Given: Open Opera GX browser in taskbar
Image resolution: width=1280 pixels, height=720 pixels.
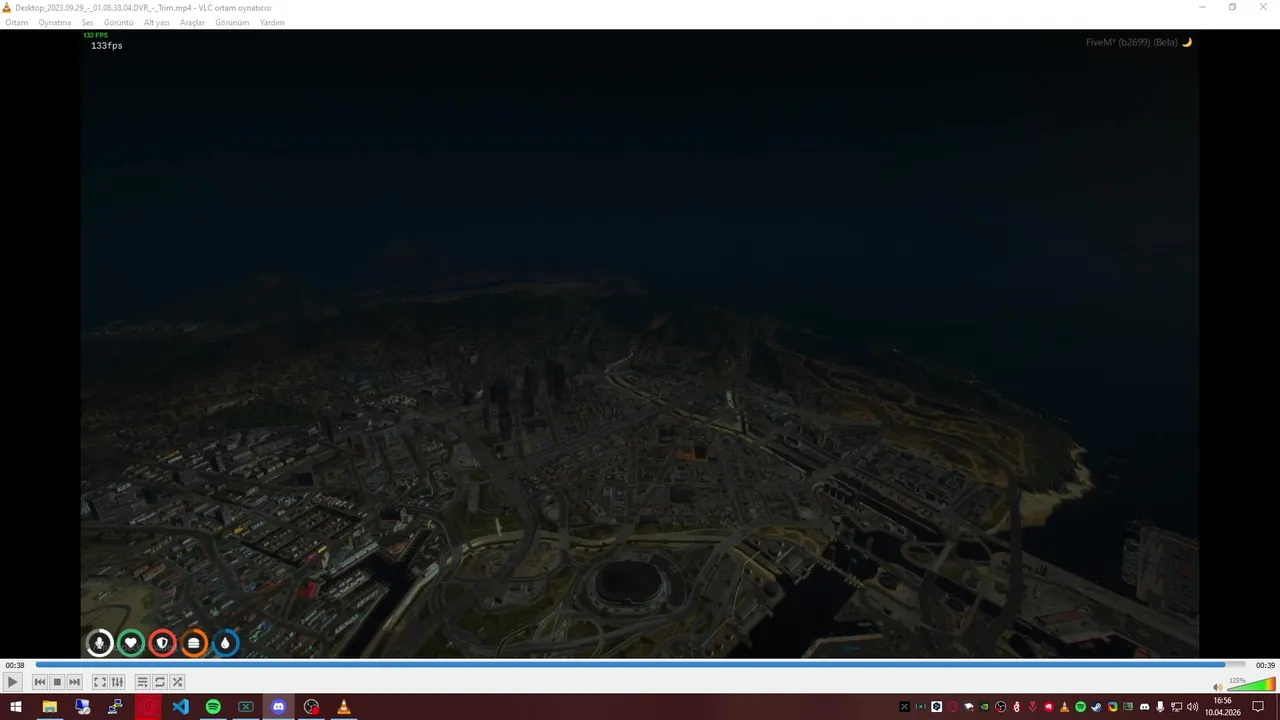Looking at the screenshot, I should pos(148,707).
